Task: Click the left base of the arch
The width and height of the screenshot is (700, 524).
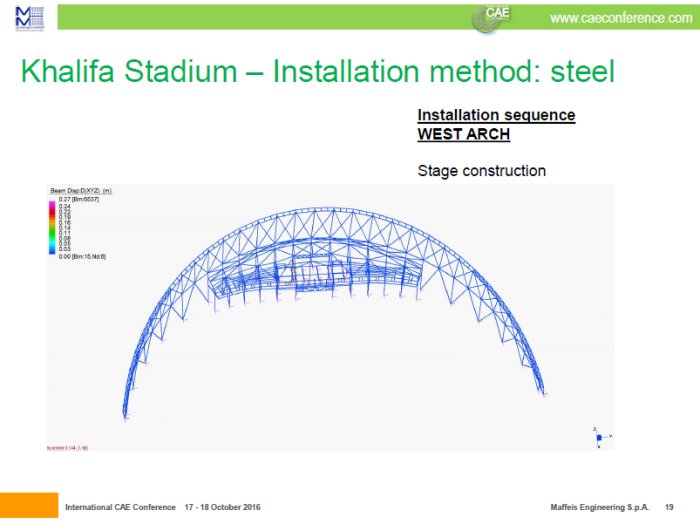Action: [129, 412]
